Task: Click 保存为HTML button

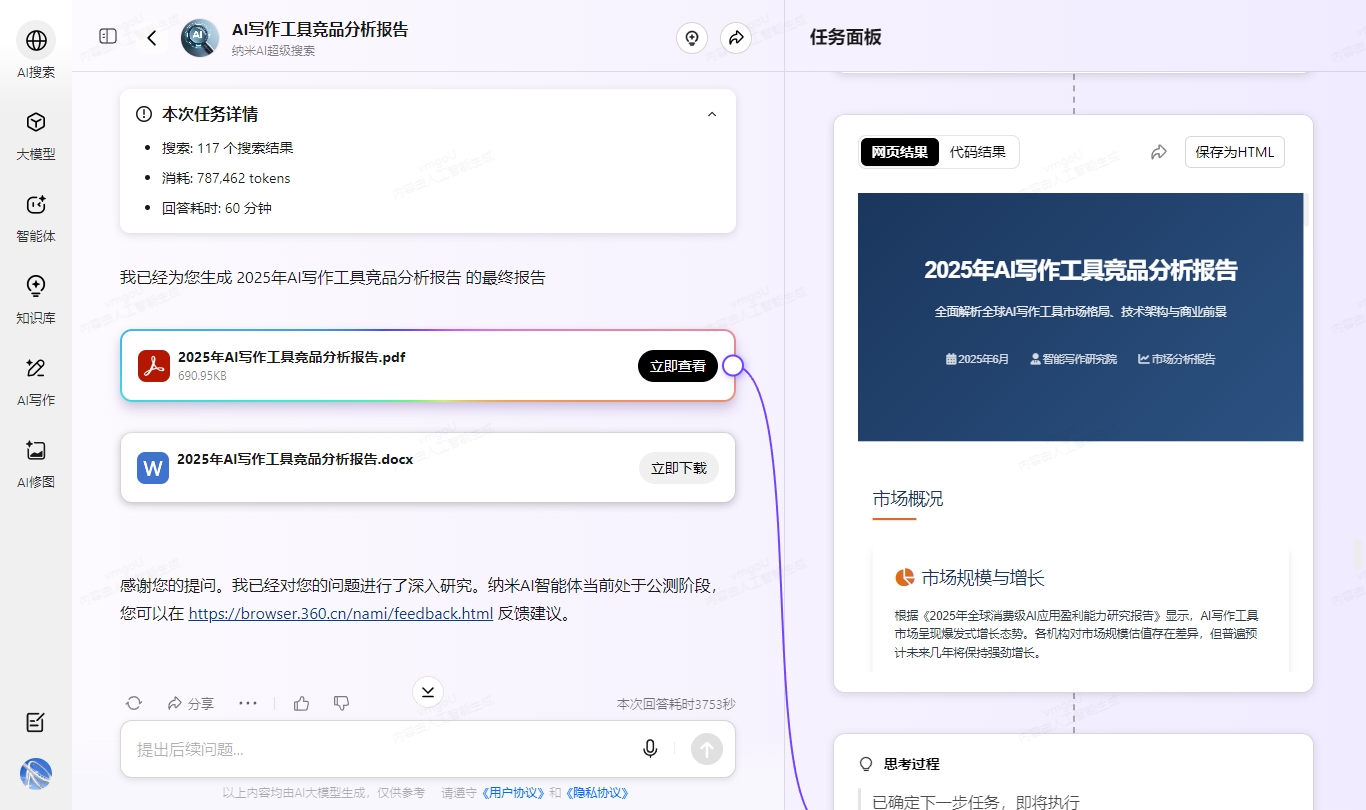Action: 1235,152
